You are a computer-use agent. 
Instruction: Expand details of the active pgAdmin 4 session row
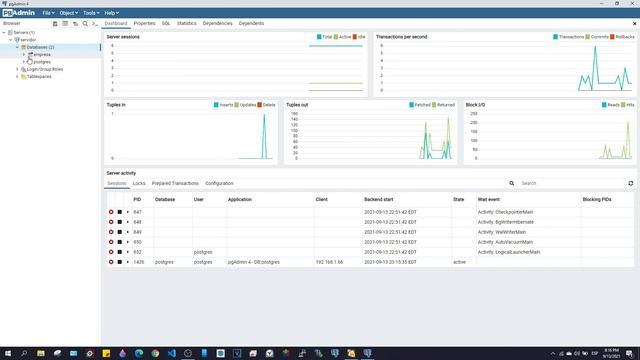click(x=127, y=262)
